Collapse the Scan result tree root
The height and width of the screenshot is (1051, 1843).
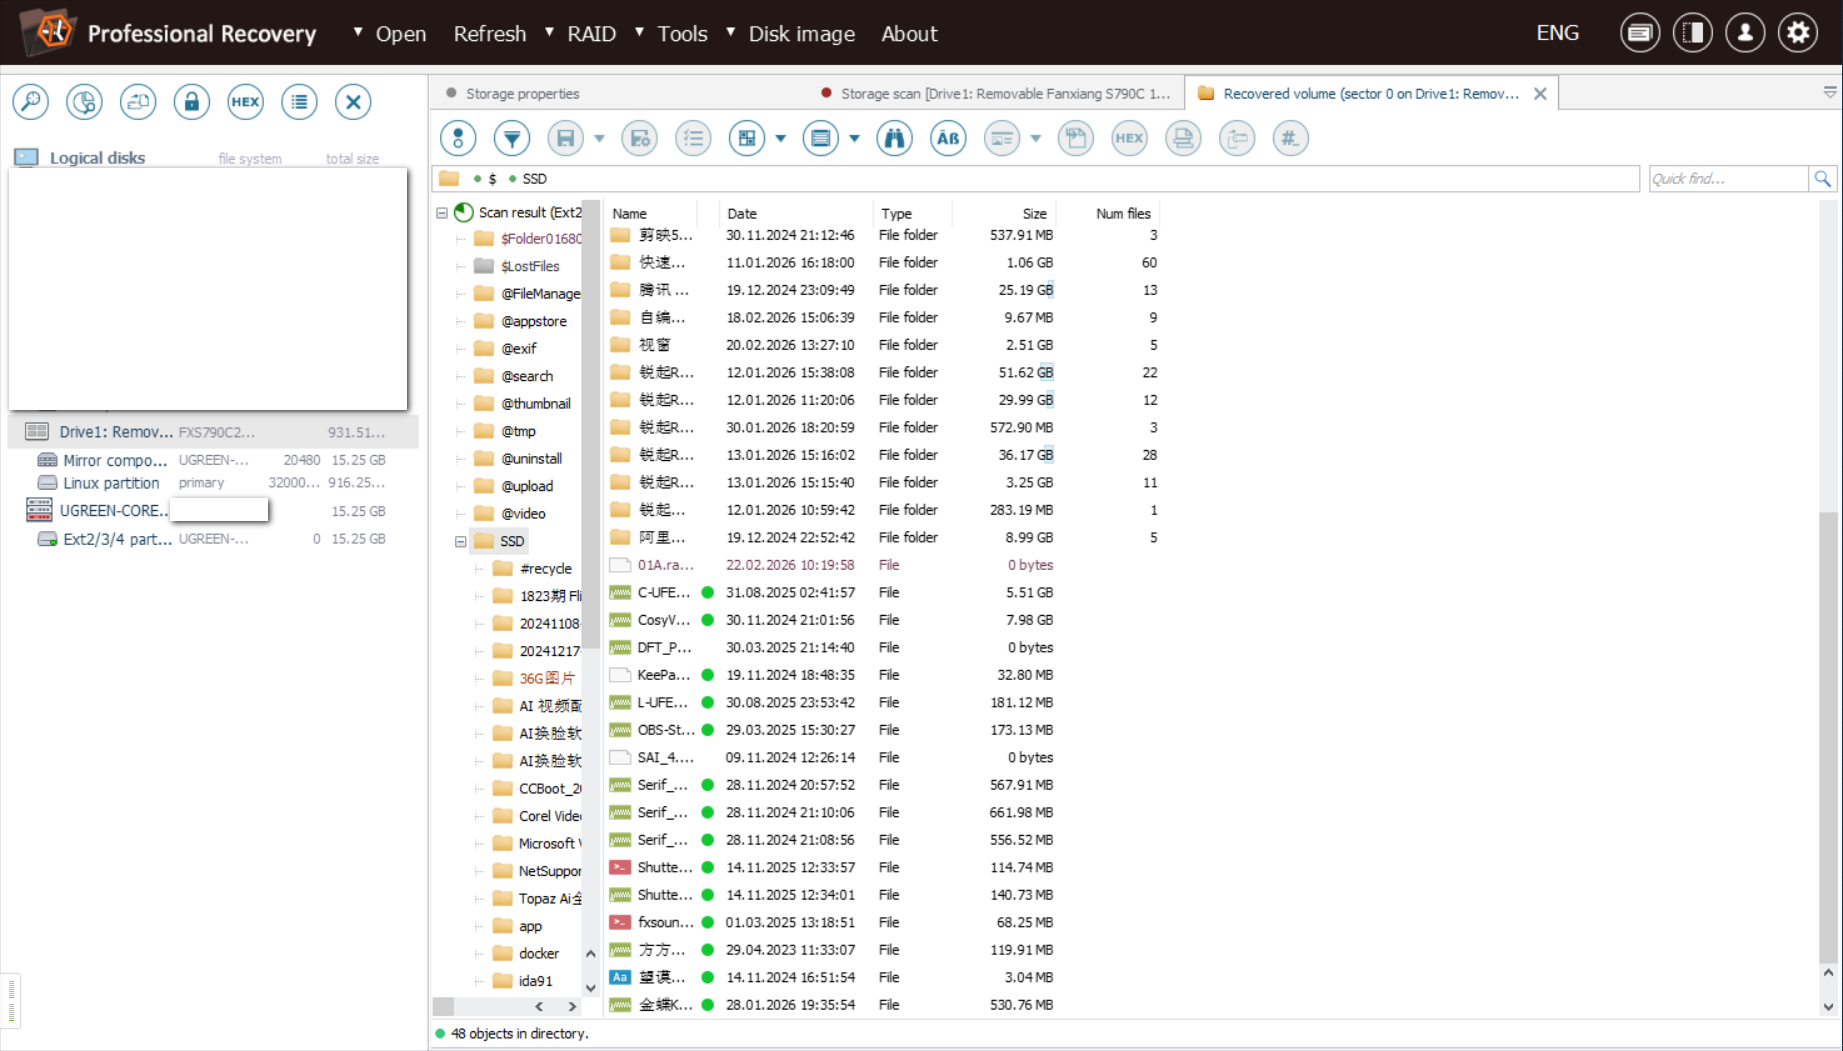coord(442,213)
